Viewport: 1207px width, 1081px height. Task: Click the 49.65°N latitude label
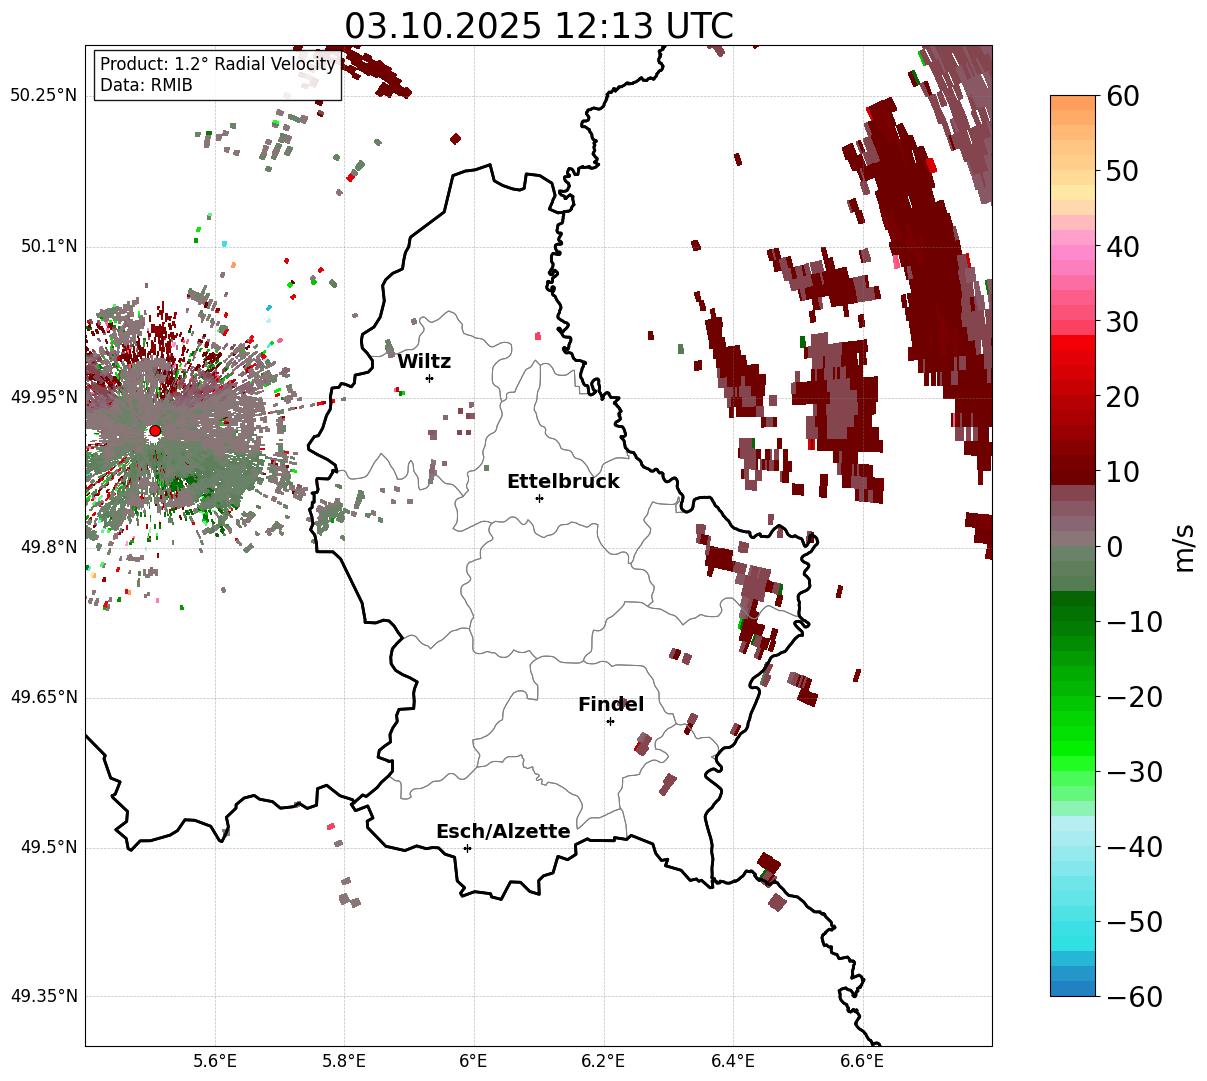[44, 697]
